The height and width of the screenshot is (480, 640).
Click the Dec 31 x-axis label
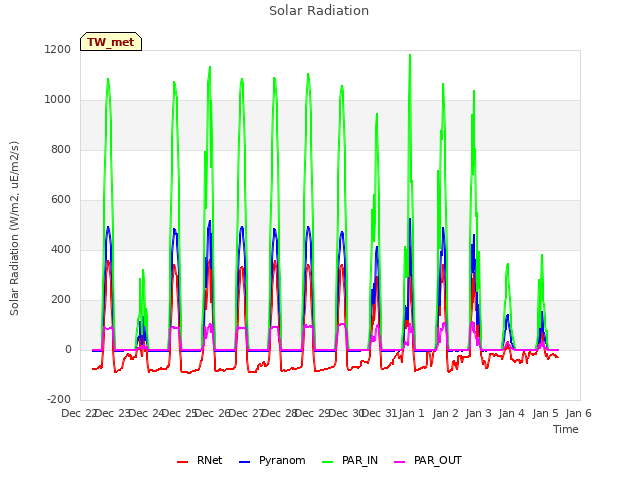click(379, 413)
